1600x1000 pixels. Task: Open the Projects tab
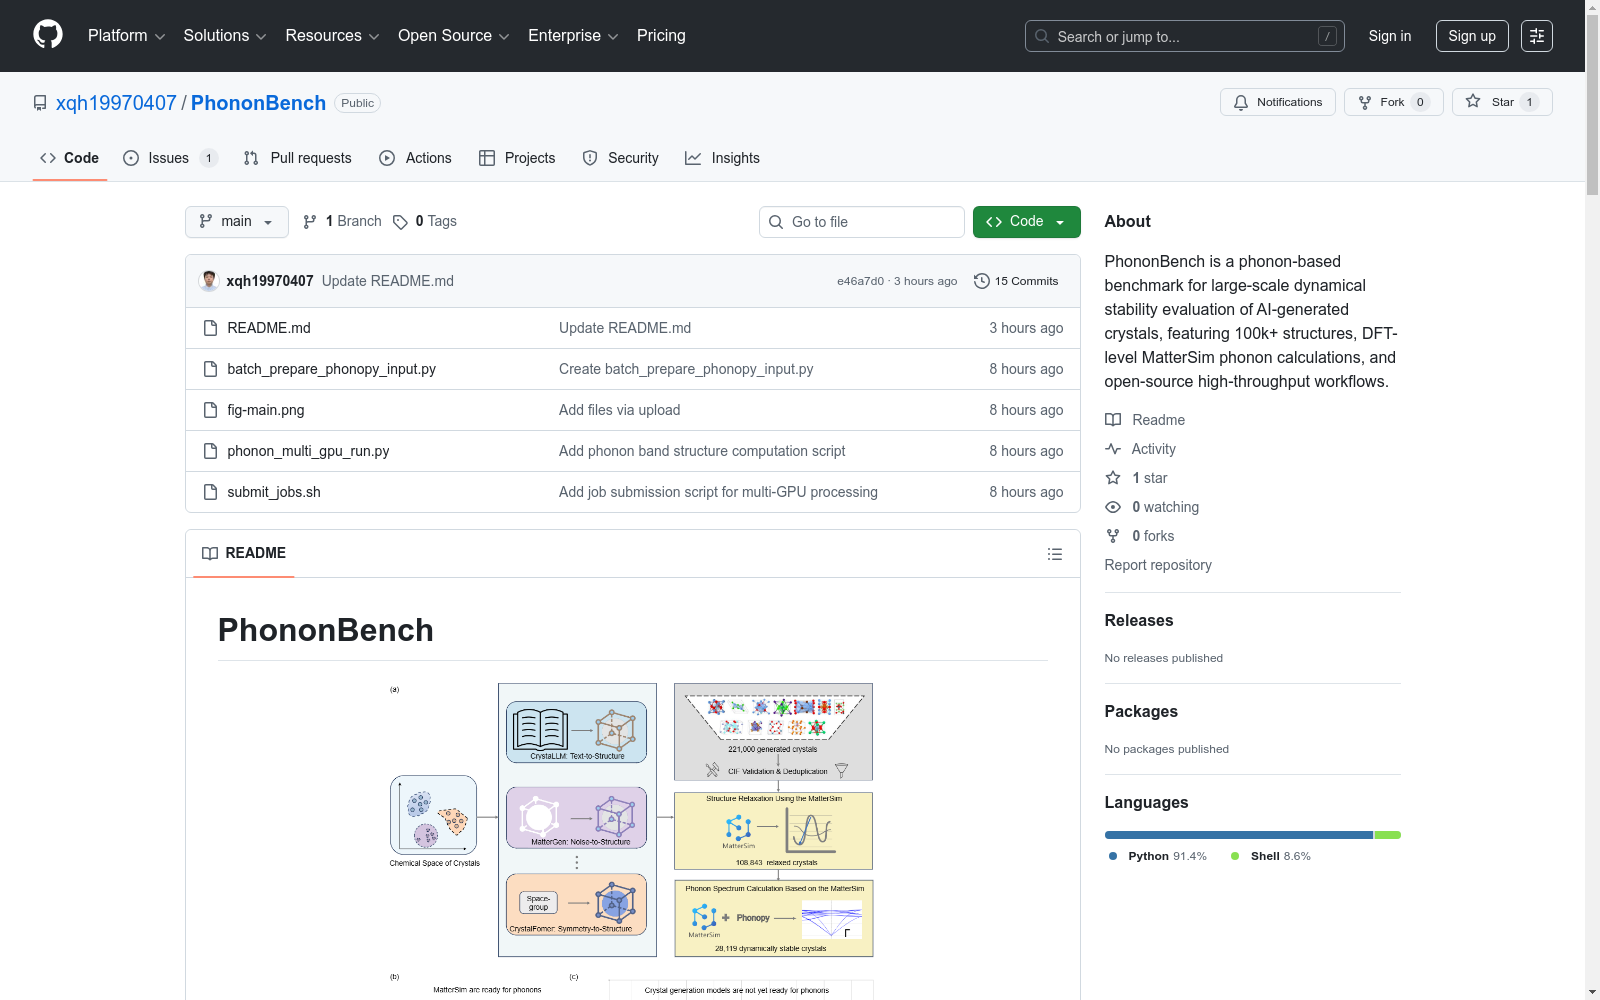click(x=517, y=158)
